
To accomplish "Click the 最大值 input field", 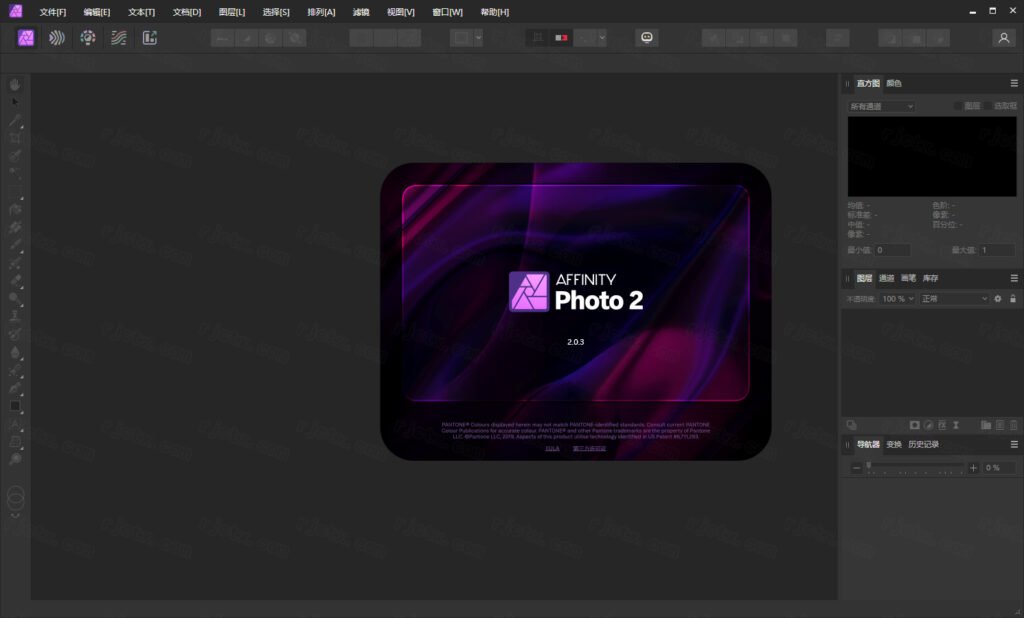I will [997, 250].
